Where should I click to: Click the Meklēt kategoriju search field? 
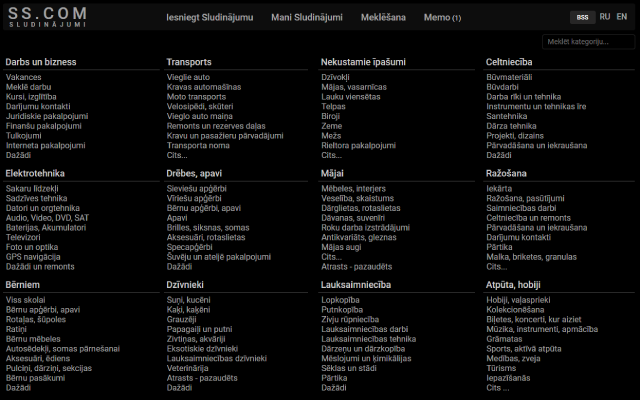point(590,41)
